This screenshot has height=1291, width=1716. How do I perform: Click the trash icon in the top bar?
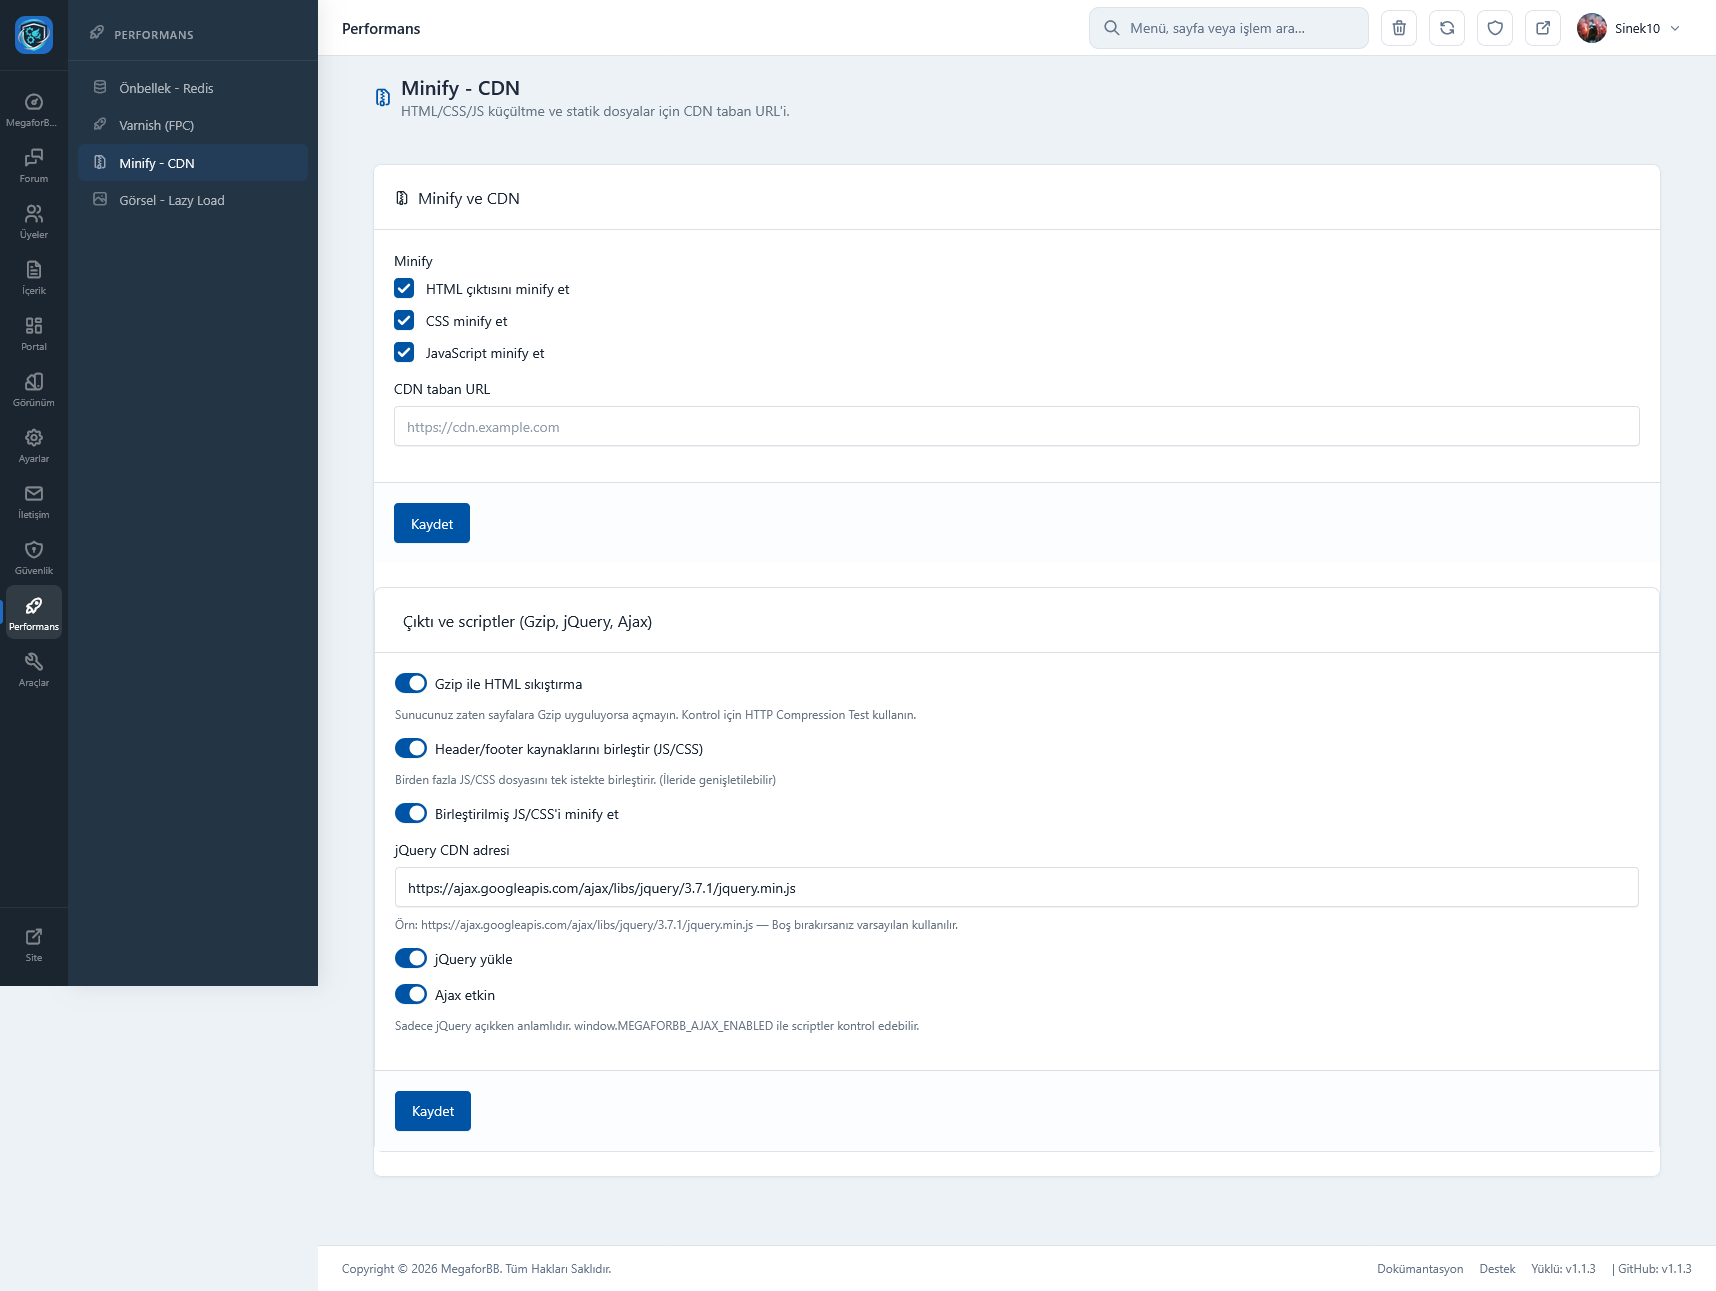click(1399, 28)
